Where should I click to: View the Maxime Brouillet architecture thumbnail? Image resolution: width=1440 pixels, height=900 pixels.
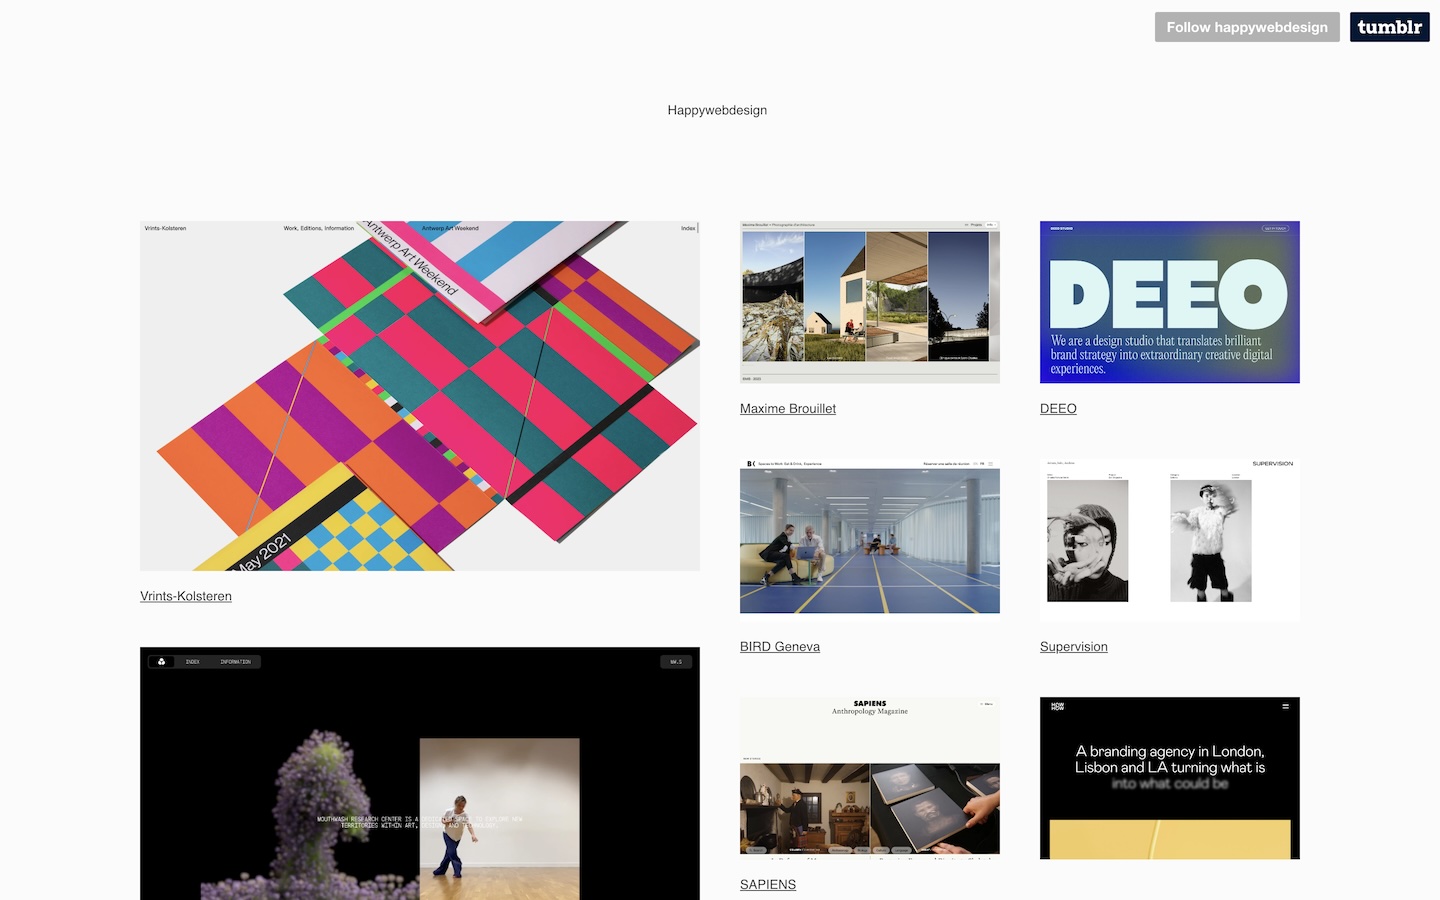coord(870,302)
